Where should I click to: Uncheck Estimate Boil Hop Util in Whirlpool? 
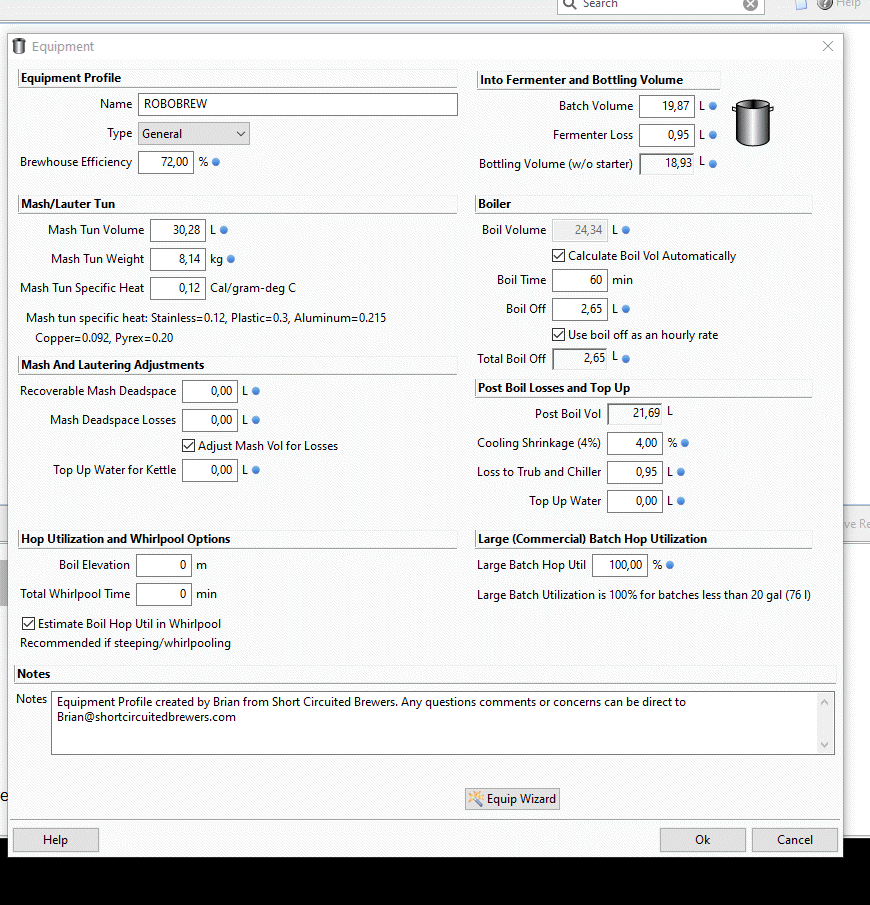coord(28,624)
